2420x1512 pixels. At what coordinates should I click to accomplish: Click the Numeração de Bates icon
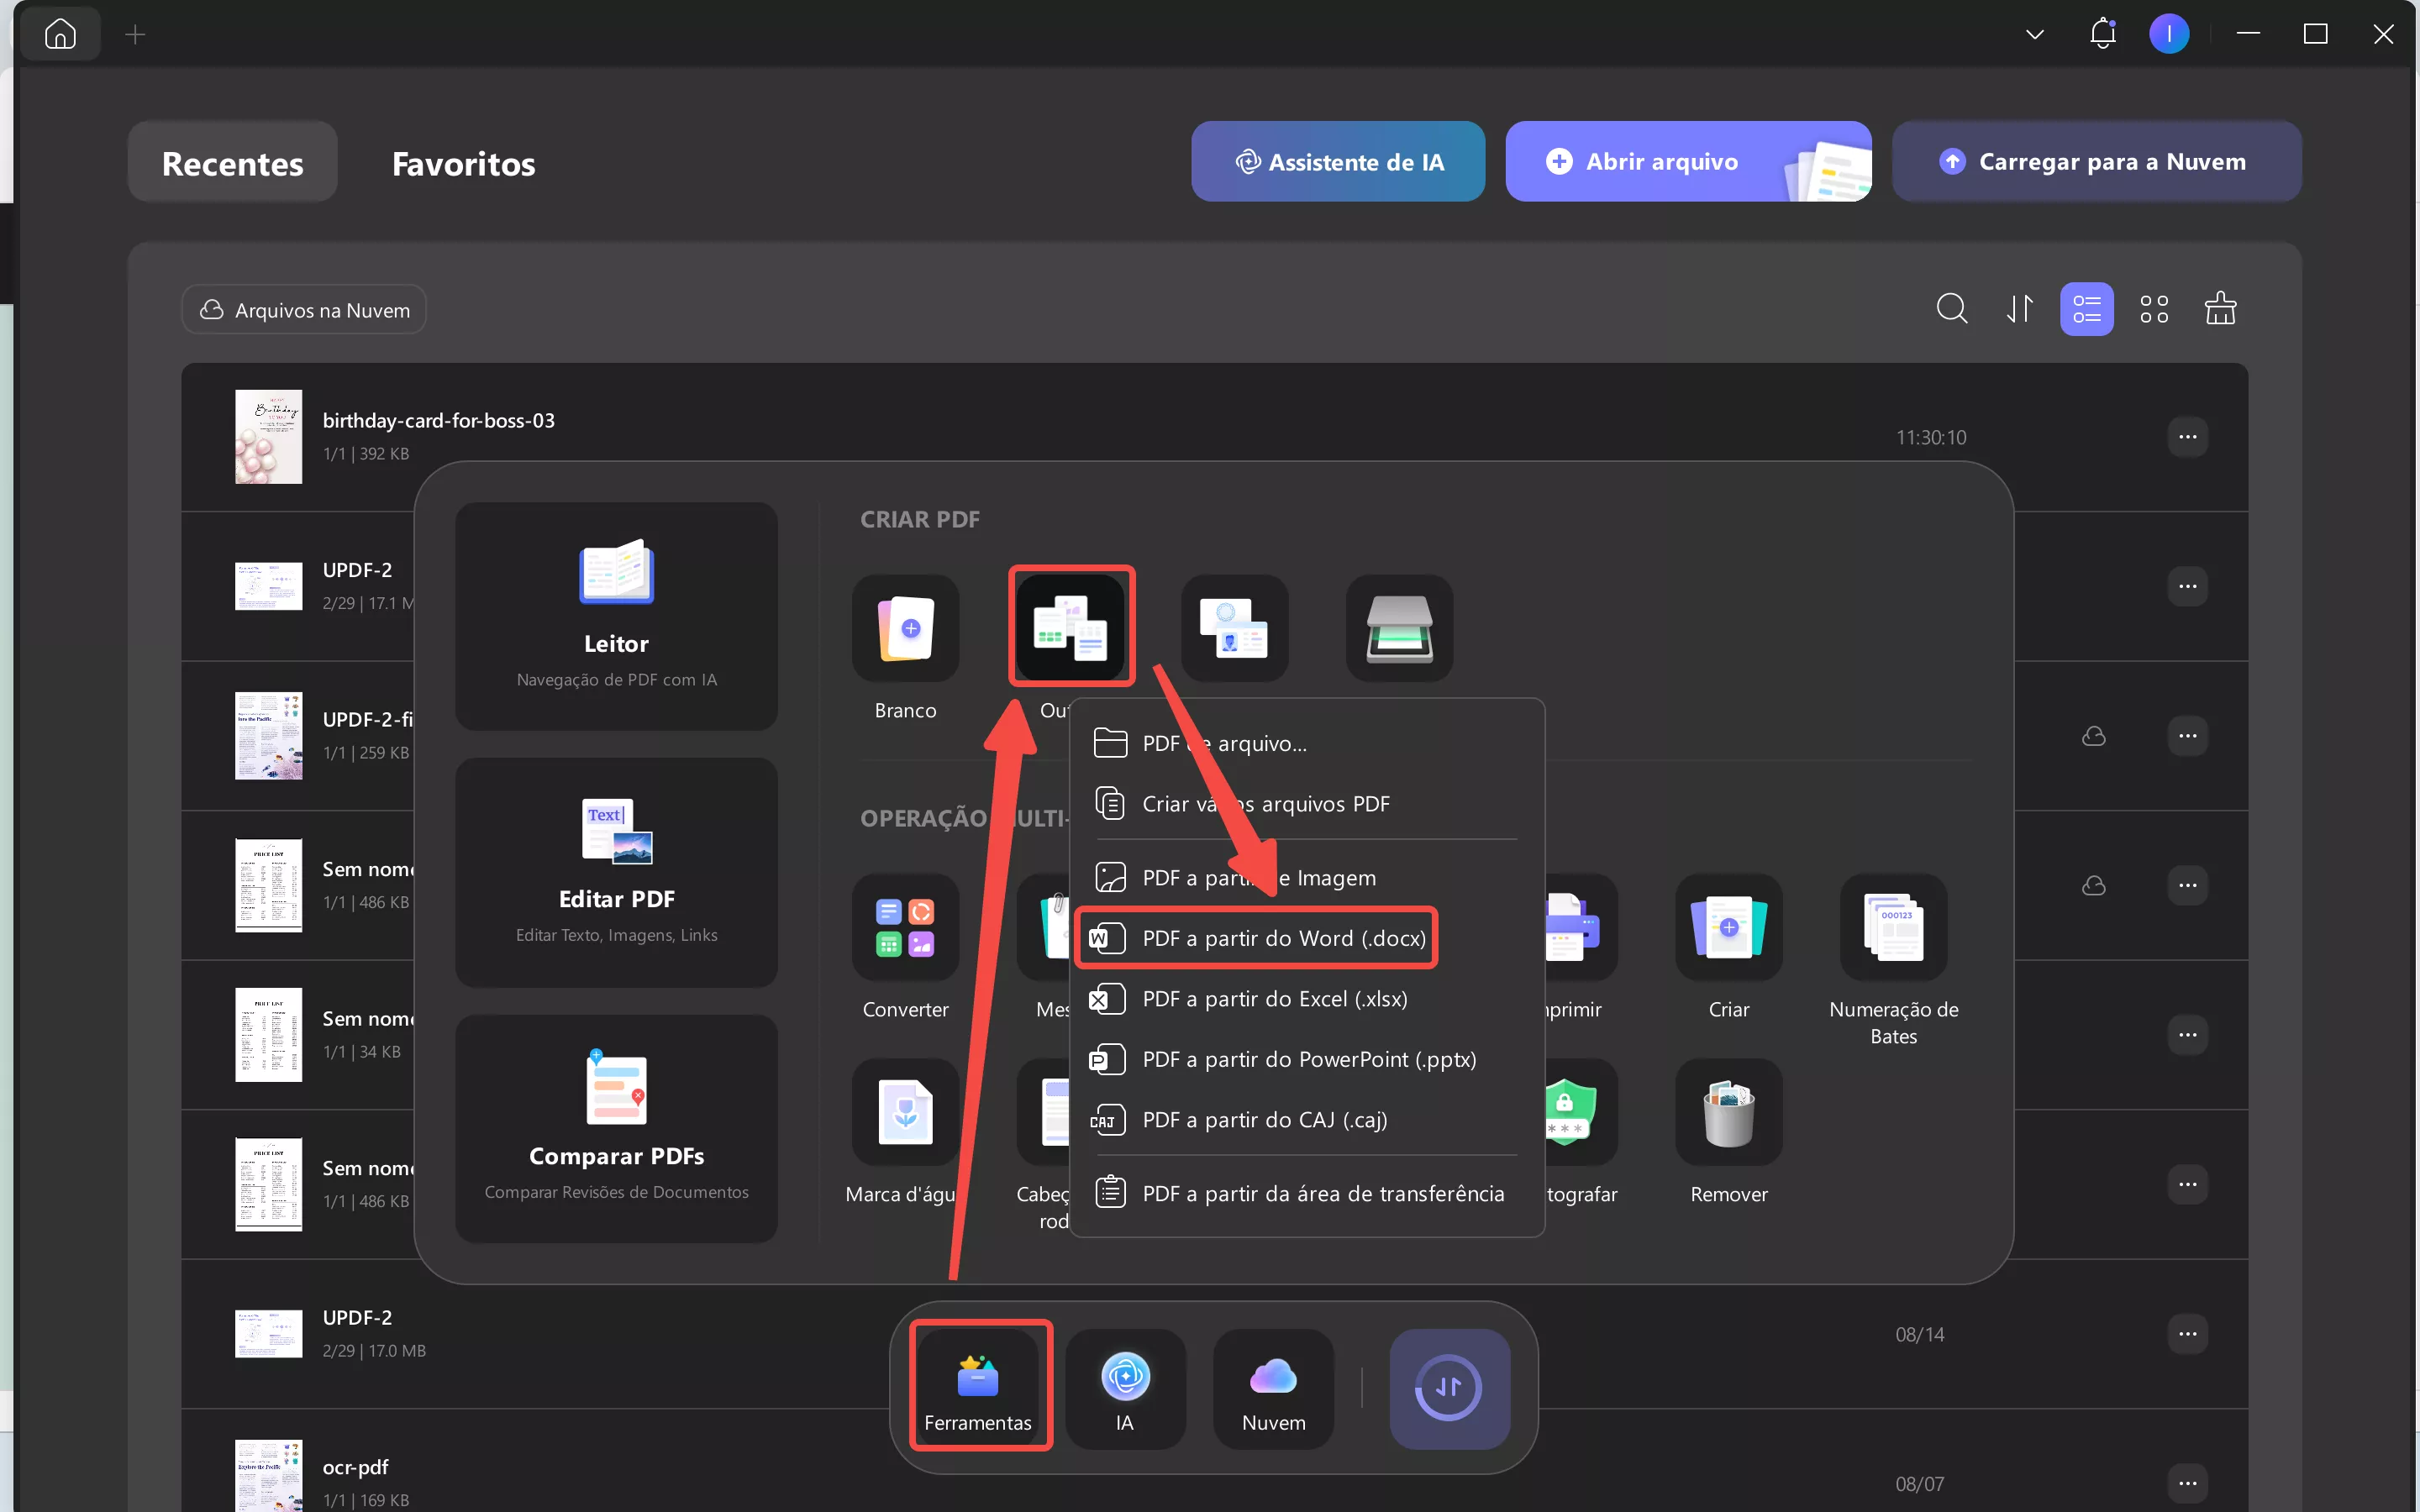[1893, 927]
